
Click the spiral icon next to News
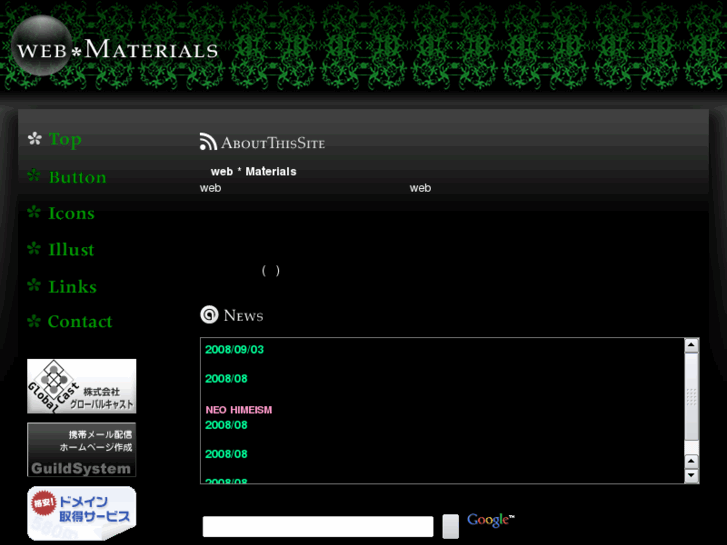pos(209,314)
